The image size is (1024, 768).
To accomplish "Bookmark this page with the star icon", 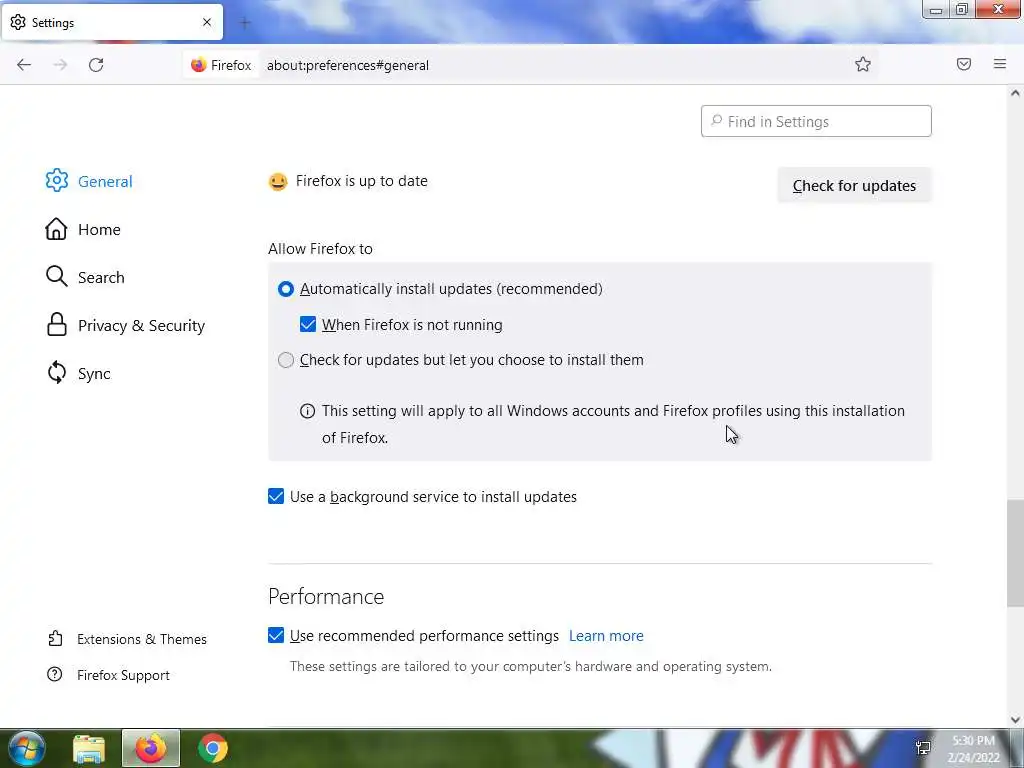I will coord(863,64).
